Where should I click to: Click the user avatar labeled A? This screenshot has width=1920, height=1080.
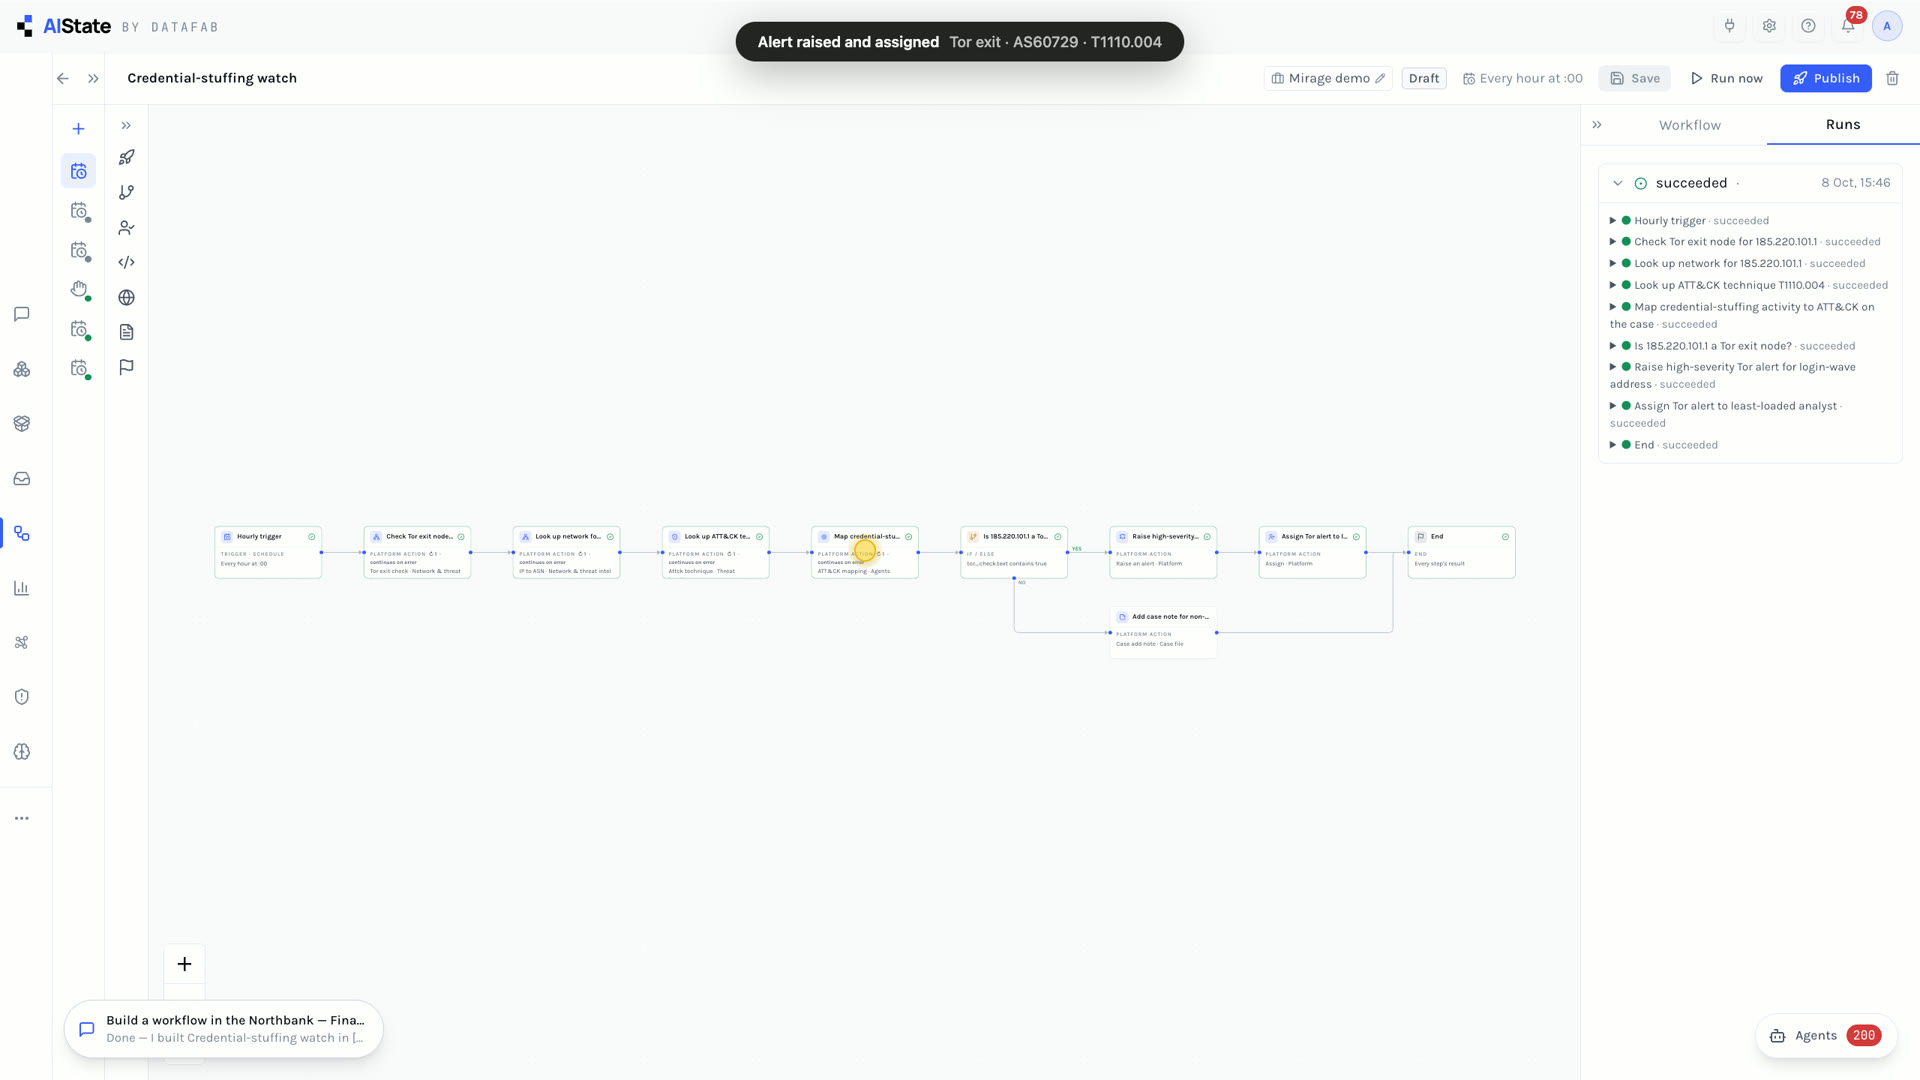1887,26
